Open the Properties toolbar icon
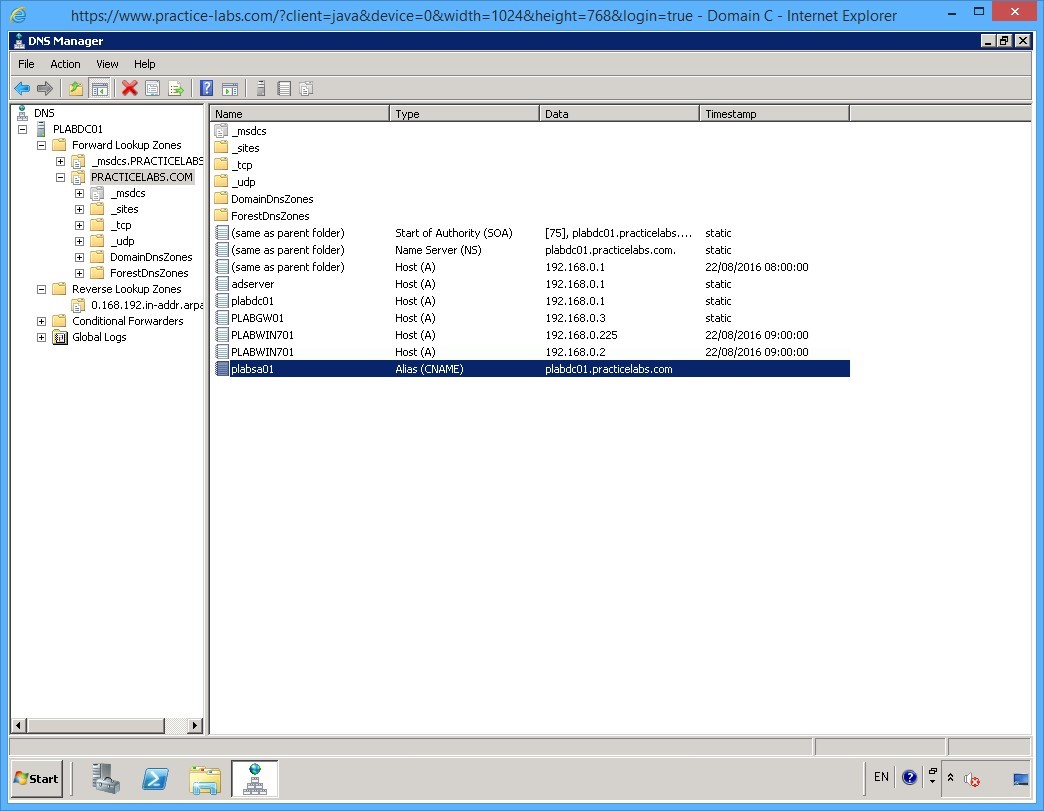Screen dimensions: 1044x811 152,88
